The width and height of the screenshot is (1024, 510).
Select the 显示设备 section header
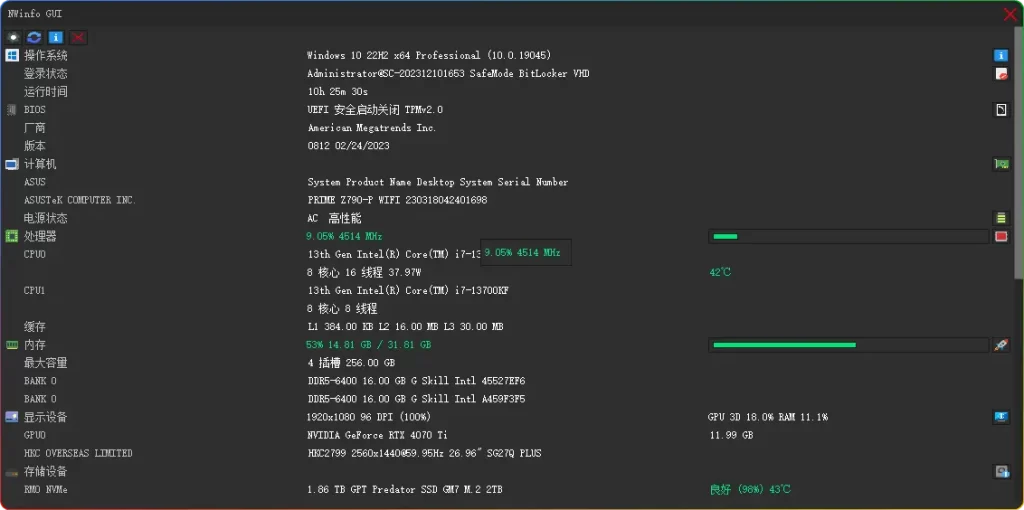[x=46, y=417]
